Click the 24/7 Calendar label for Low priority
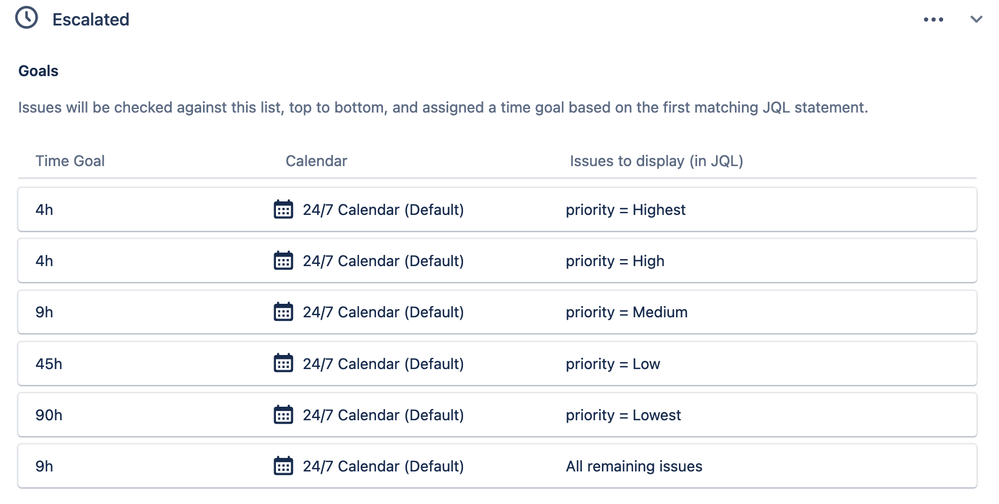This screenshot has height=504, width=999. tap(383, 364)
